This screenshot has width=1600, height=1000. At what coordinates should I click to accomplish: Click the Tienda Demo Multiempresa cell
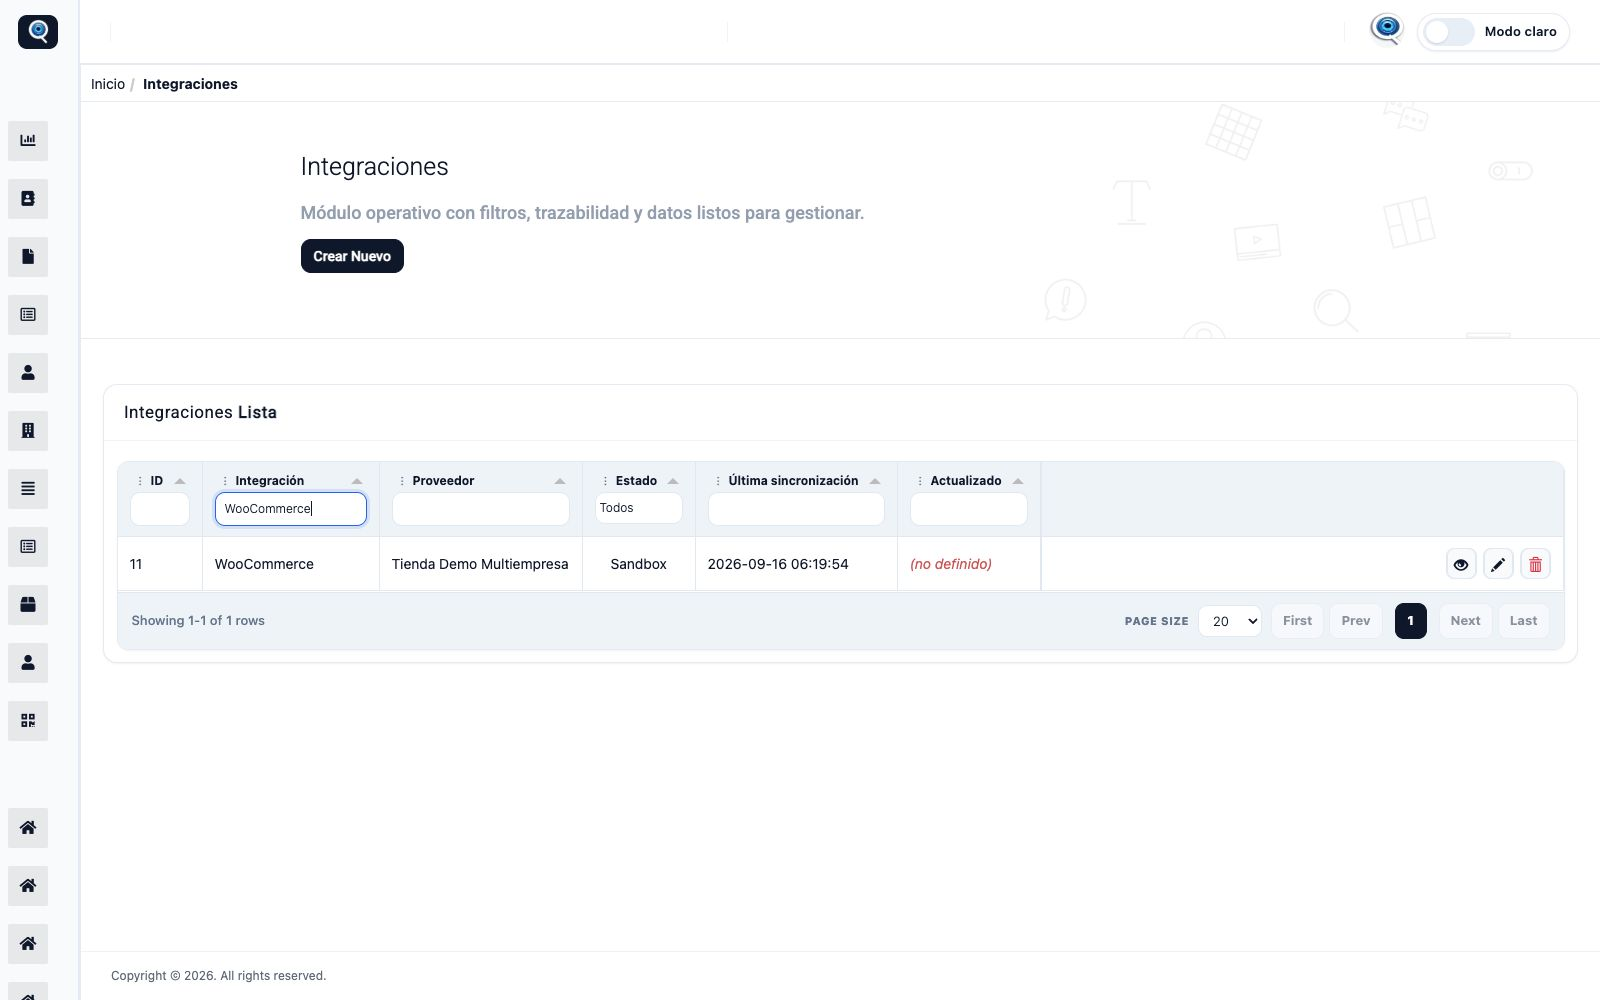[x=480, y=564]
